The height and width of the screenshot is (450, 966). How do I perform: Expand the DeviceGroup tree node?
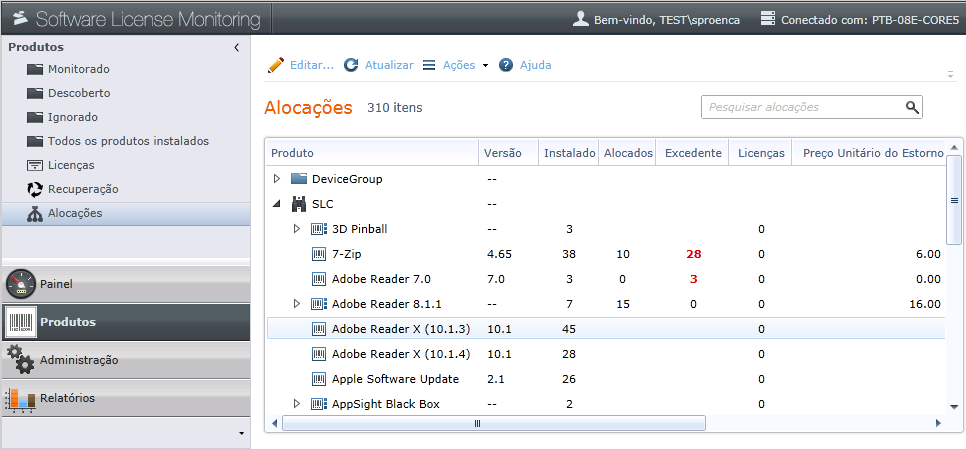277,179
